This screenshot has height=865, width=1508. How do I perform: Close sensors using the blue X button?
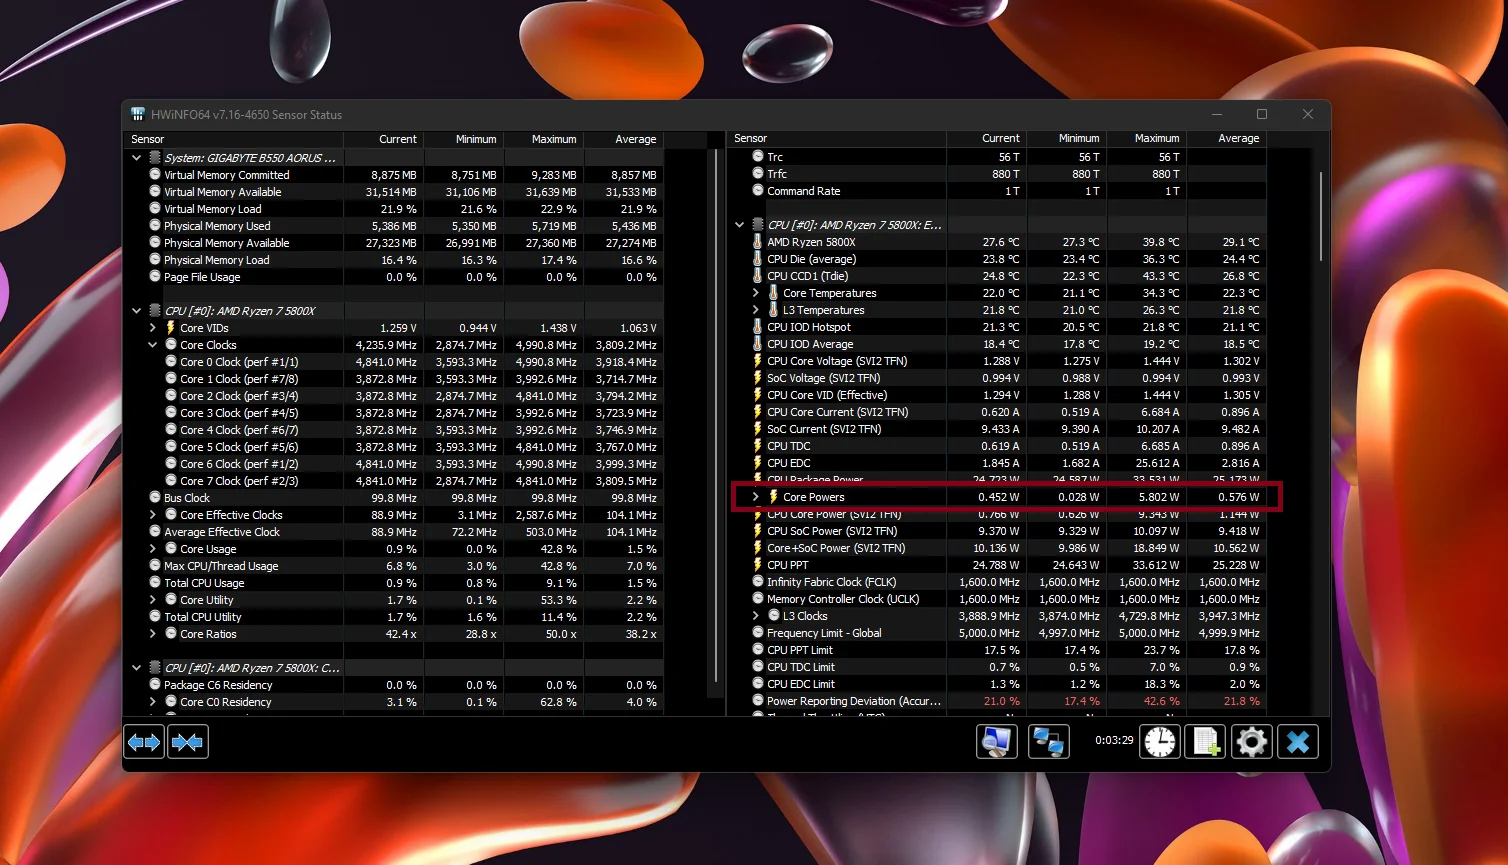[x=1298, y=742]
